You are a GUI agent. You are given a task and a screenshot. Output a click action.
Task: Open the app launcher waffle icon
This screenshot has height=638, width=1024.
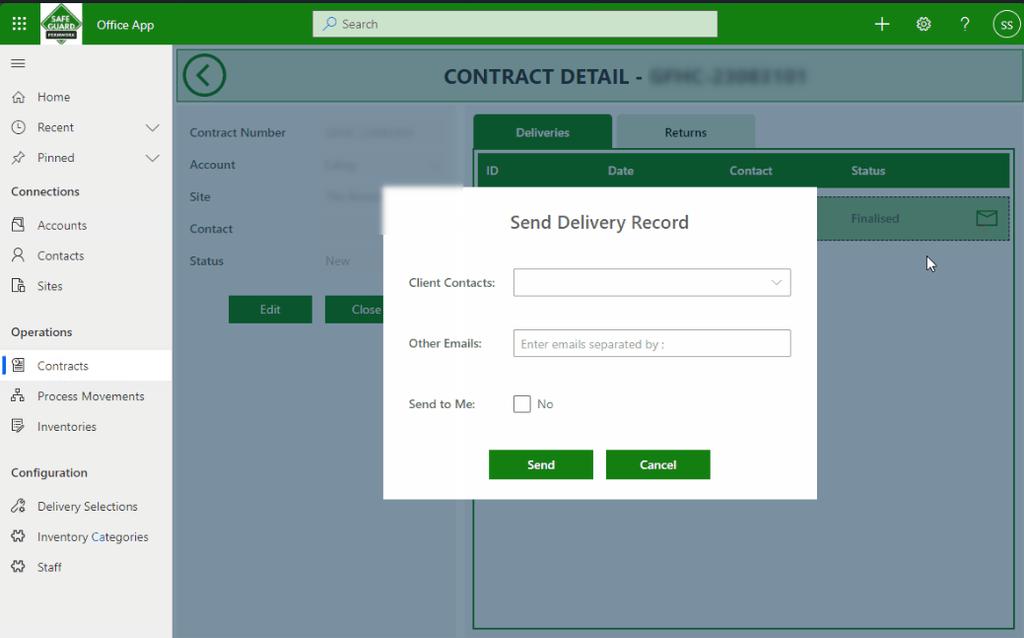point(19,24)
